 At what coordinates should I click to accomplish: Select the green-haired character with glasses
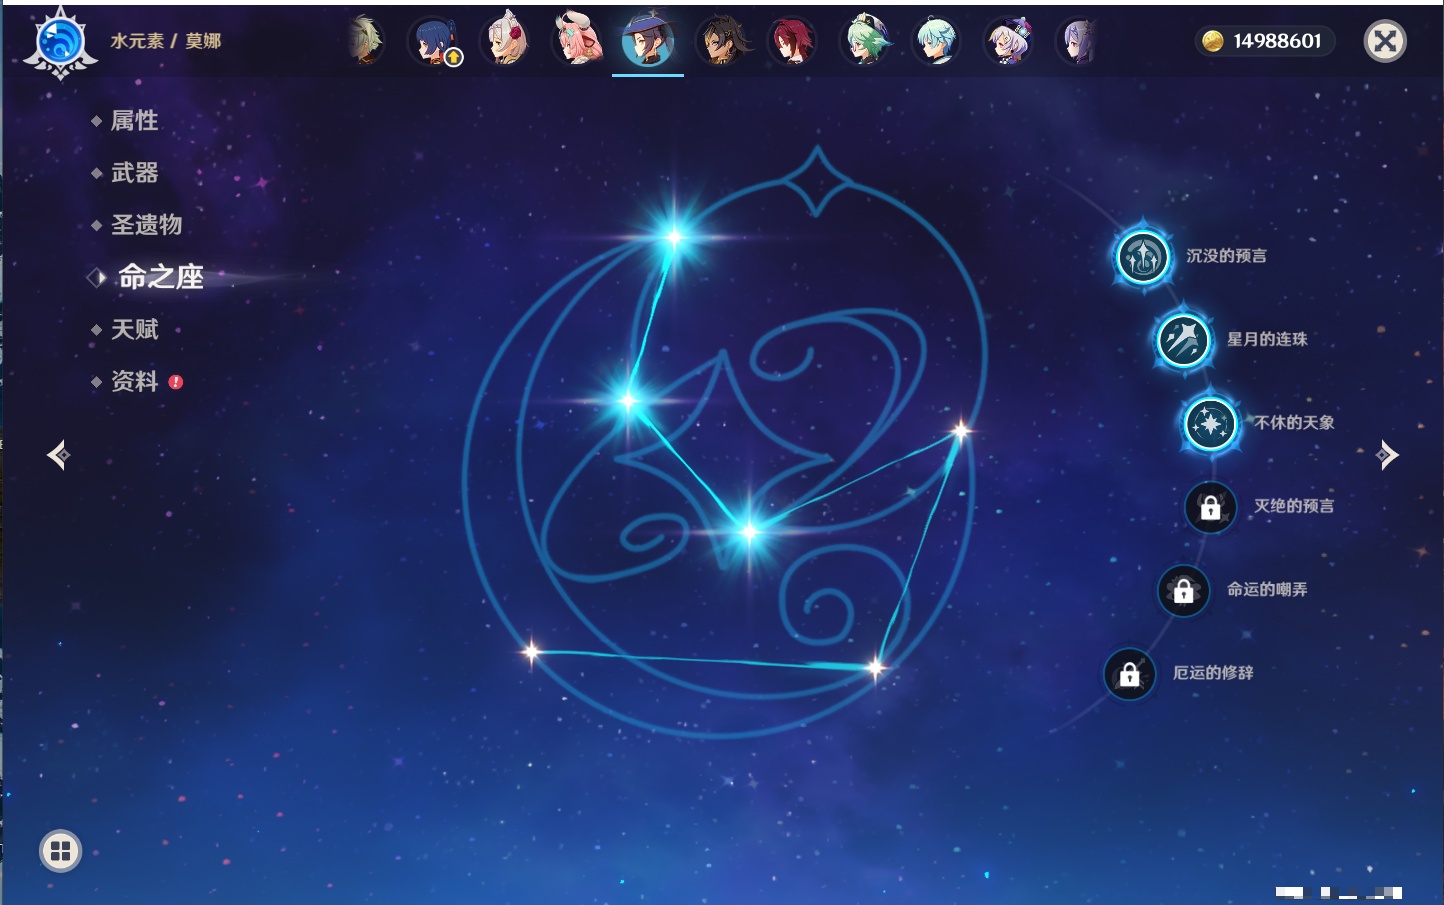864,41
